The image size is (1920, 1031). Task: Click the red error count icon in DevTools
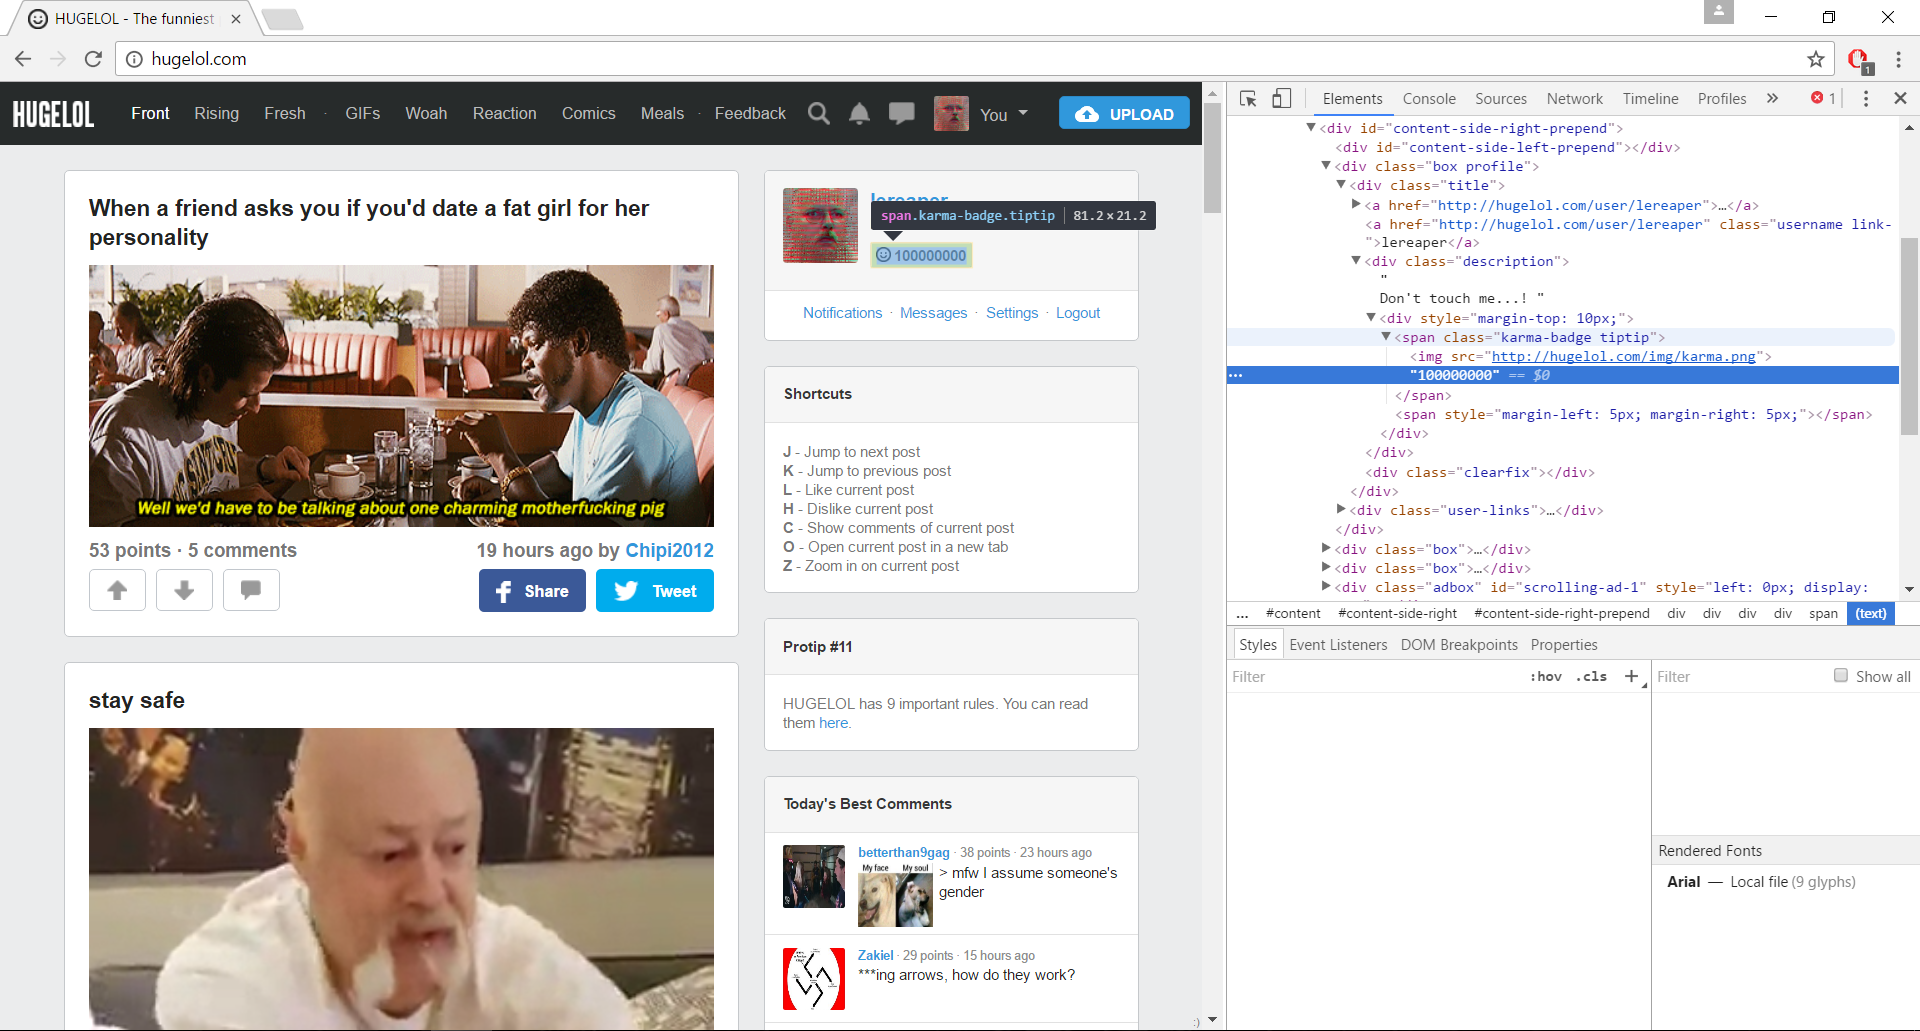pos(1817,98)
